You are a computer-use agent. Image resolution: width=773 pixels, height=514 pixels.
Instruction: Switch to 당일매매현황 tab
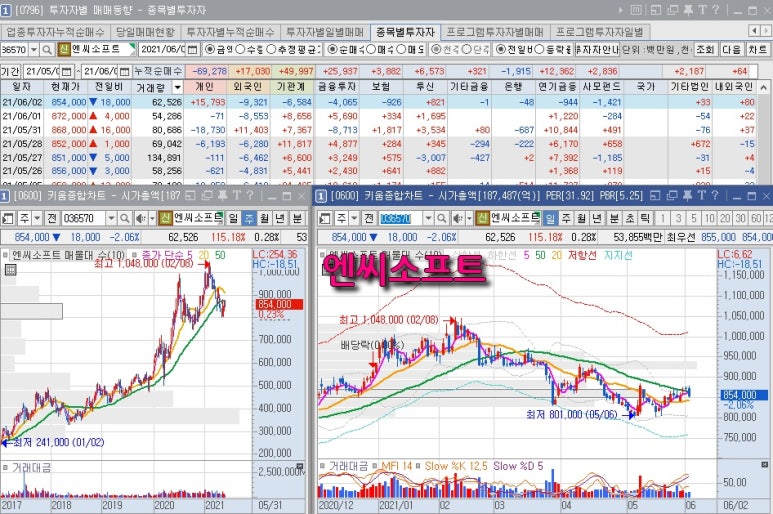[x=145, y=32]
